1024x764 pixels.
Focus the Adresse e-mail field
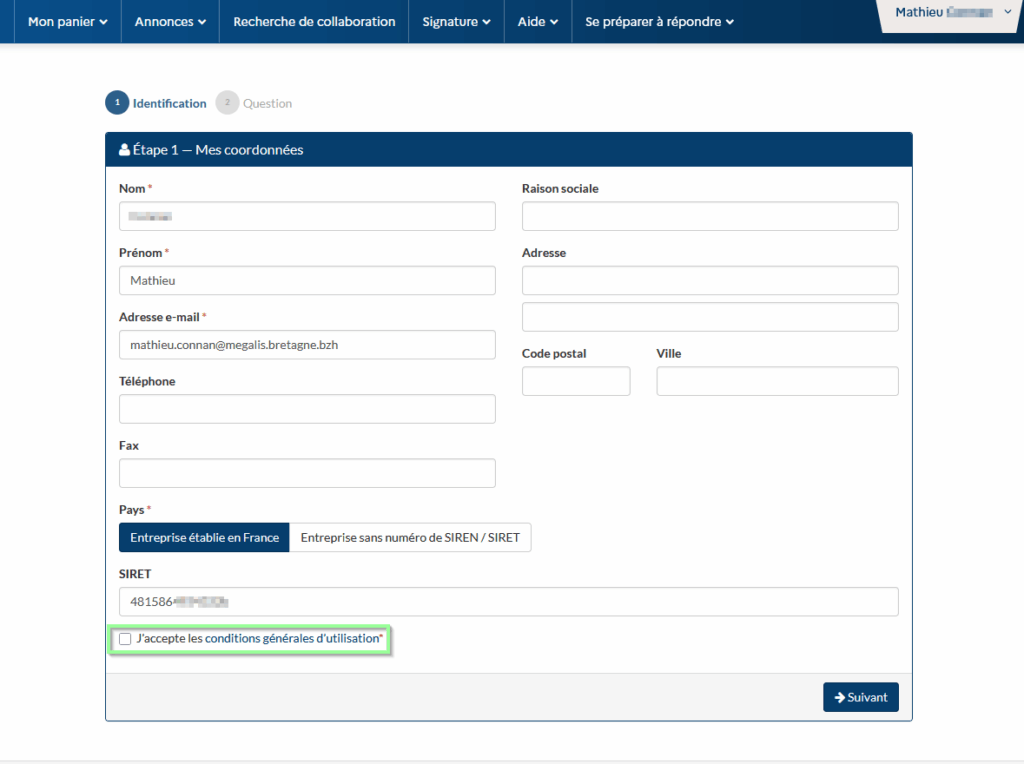pyautogui.click(x=307, y=345)
